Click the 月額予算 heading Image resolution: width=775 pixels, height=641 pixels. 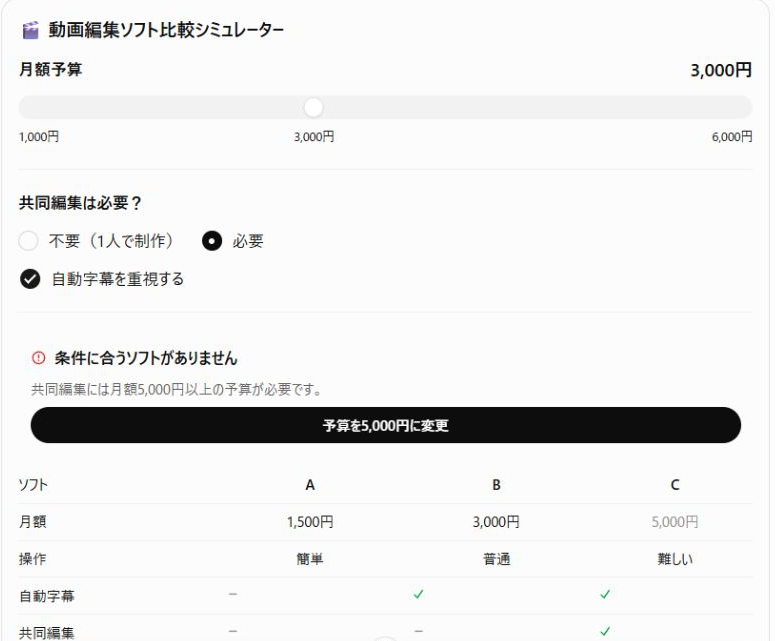coord(50,69)
